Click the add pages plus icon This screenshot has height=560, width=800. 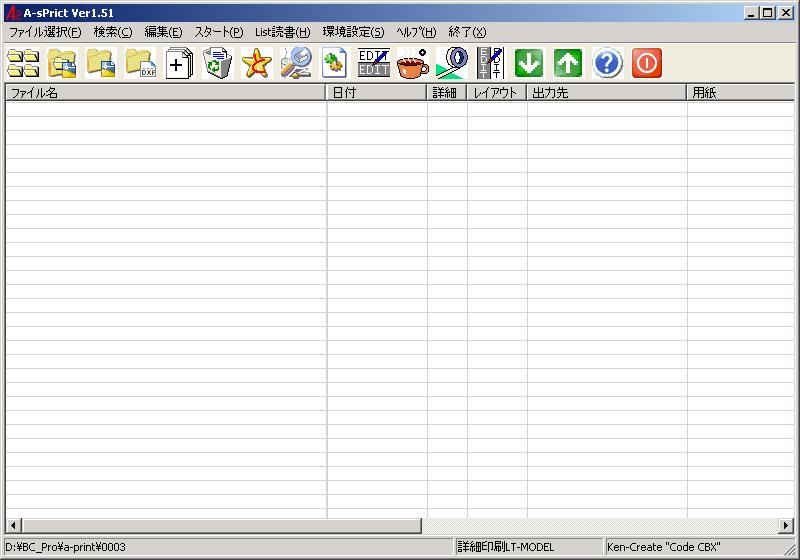click(179, 64)
